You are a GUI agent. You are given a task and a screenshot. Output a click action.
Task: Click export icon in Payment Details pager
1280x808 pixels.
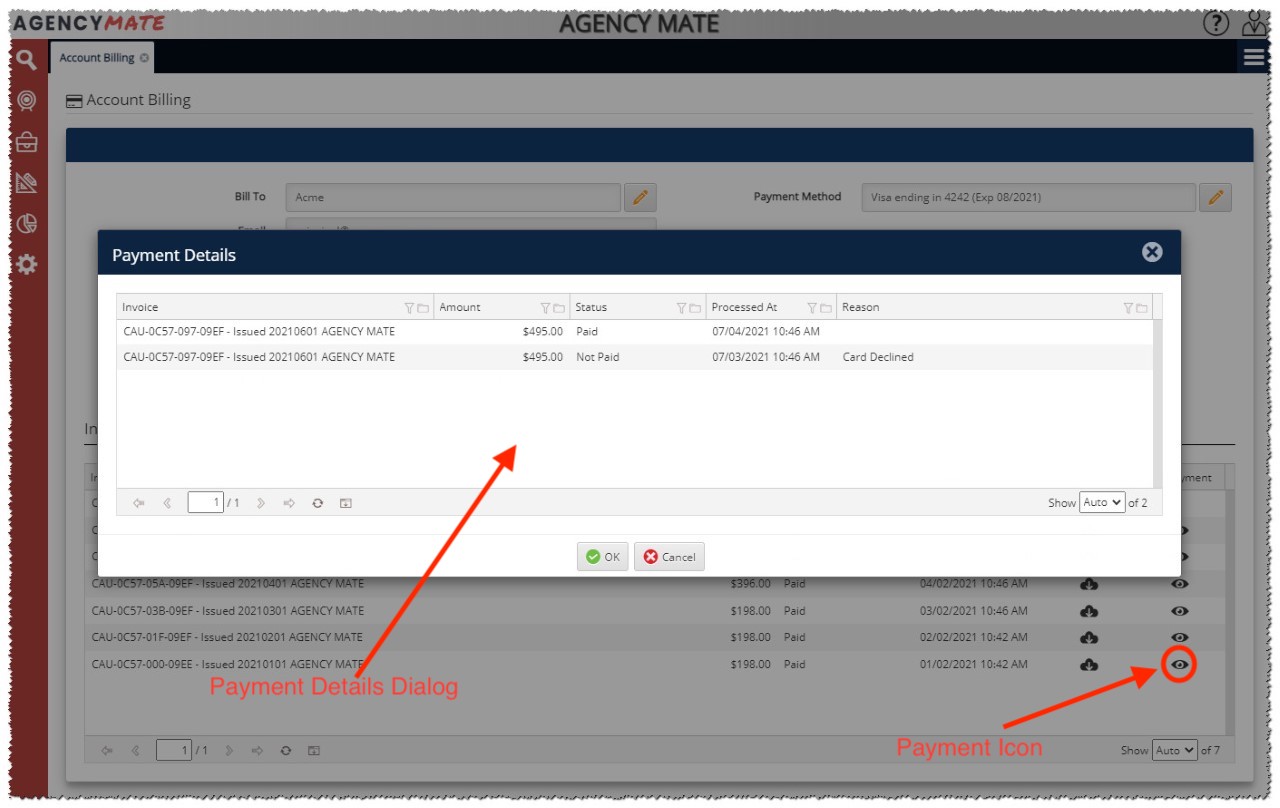pos(345,503)
